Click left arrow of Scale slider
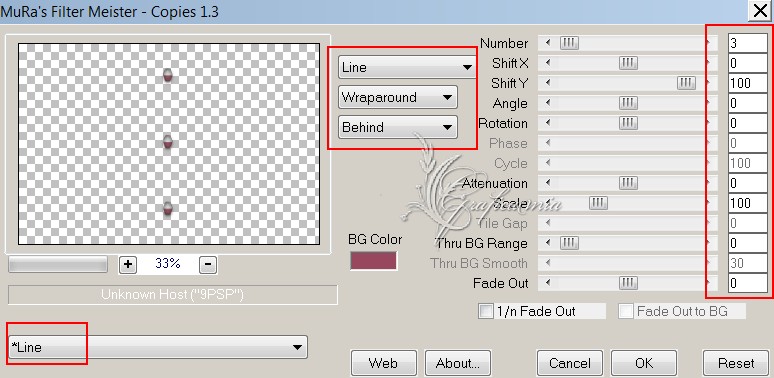This screenshot has height=378, width=774. pyautogui.click(x=548, y=203)
